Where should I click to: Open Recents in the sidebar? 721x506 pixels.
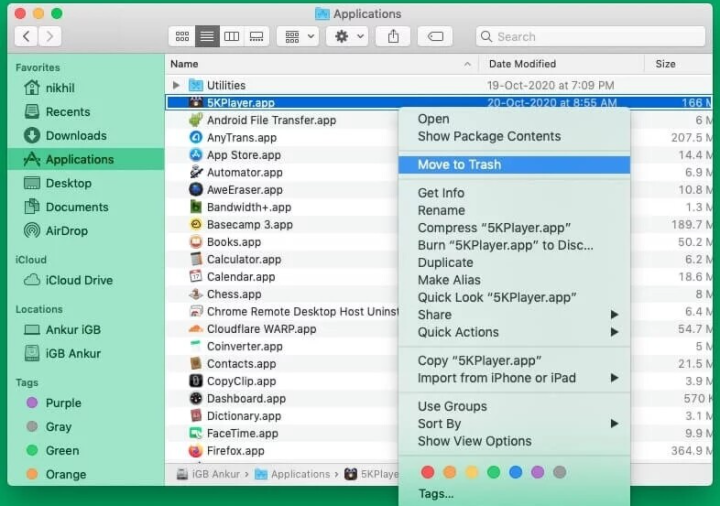86,112
